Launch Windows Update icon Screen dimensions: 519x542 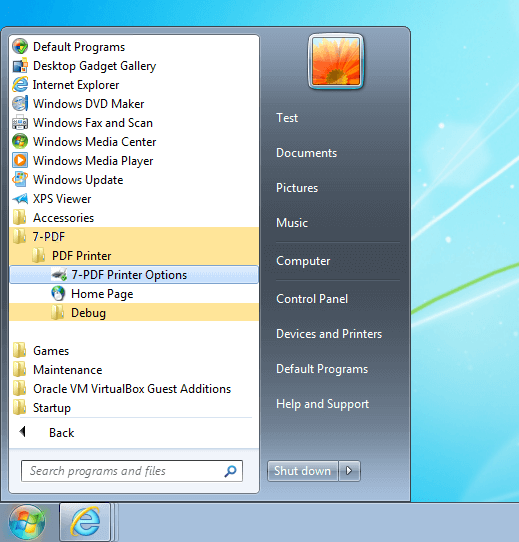(x=20, y=179)
